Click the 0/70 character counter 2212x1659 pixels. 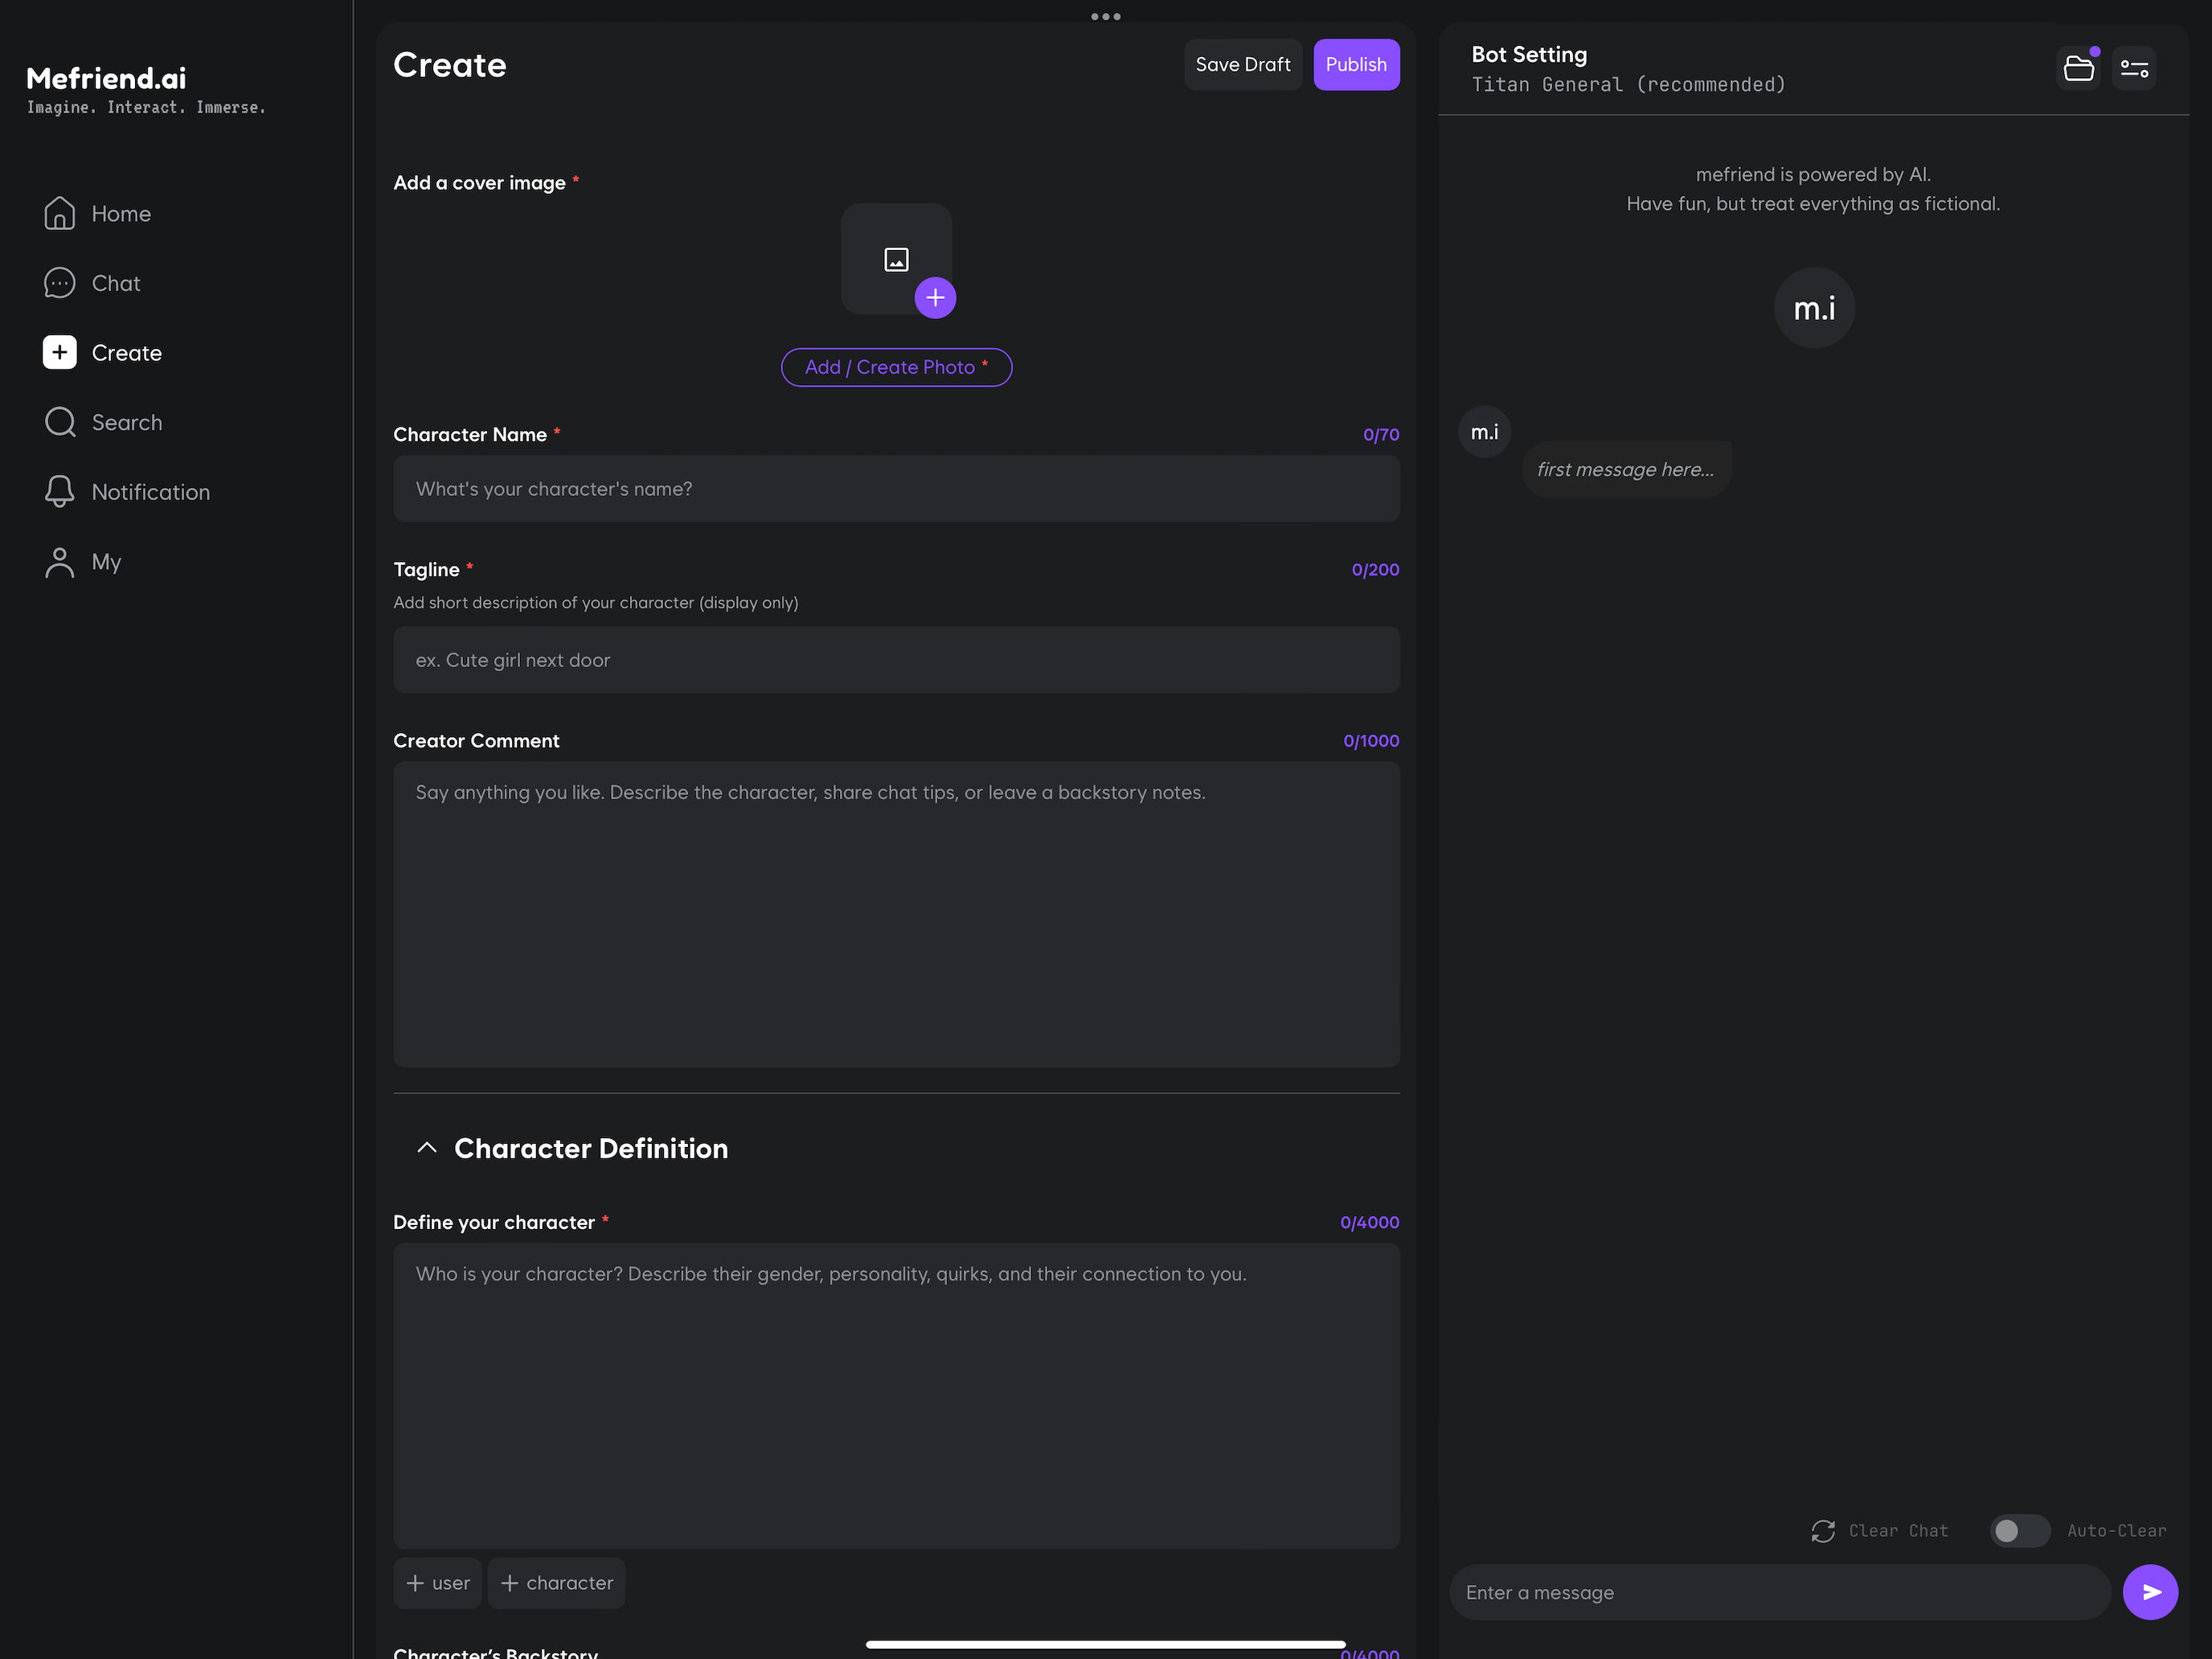pyautogui.click(x=1381, y=434)
